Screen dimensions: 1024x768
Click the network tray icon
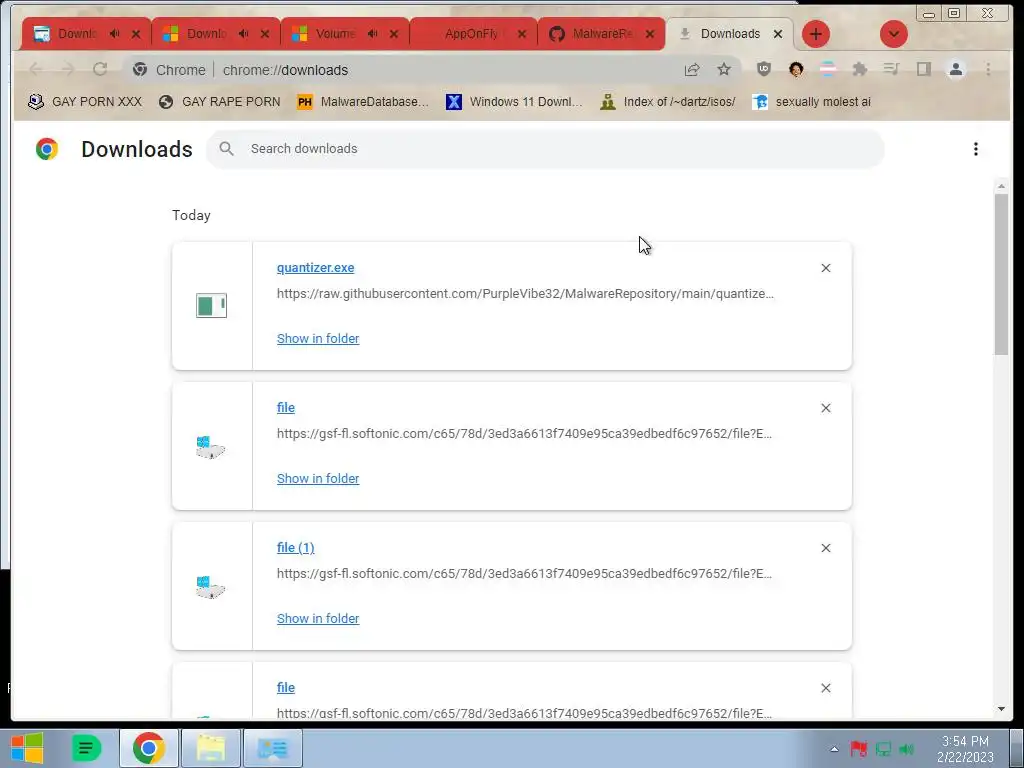(x=883, y=748)
